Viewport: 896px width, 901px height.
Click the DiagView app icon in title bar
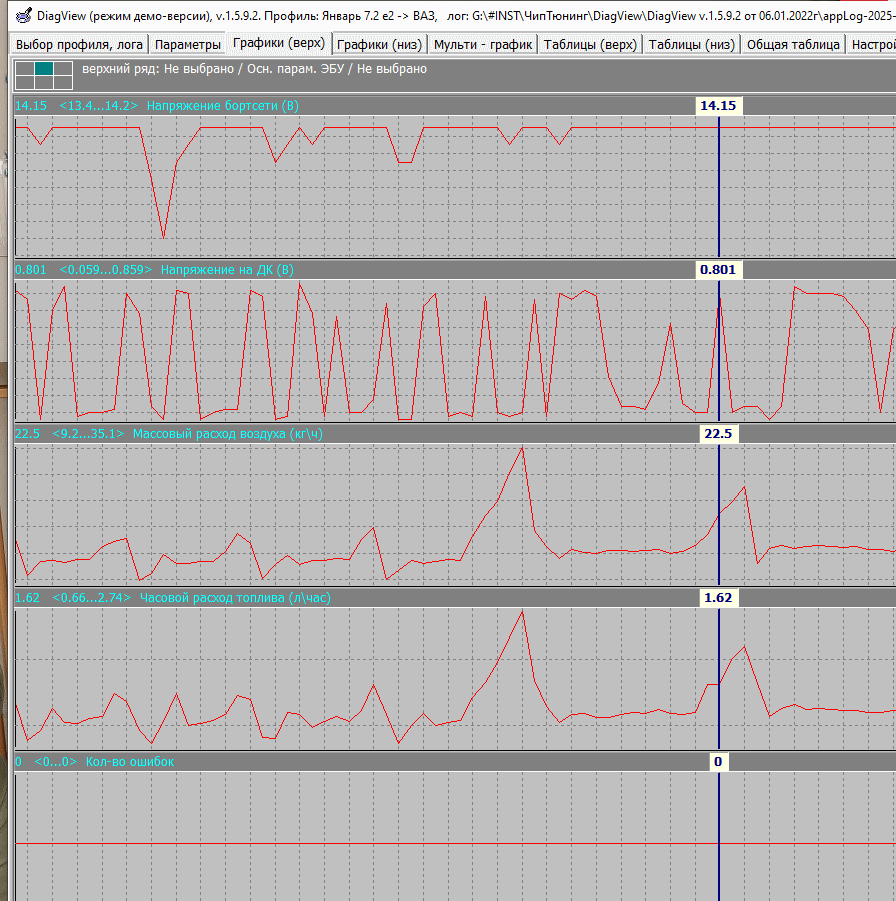[x=23, y=16]
